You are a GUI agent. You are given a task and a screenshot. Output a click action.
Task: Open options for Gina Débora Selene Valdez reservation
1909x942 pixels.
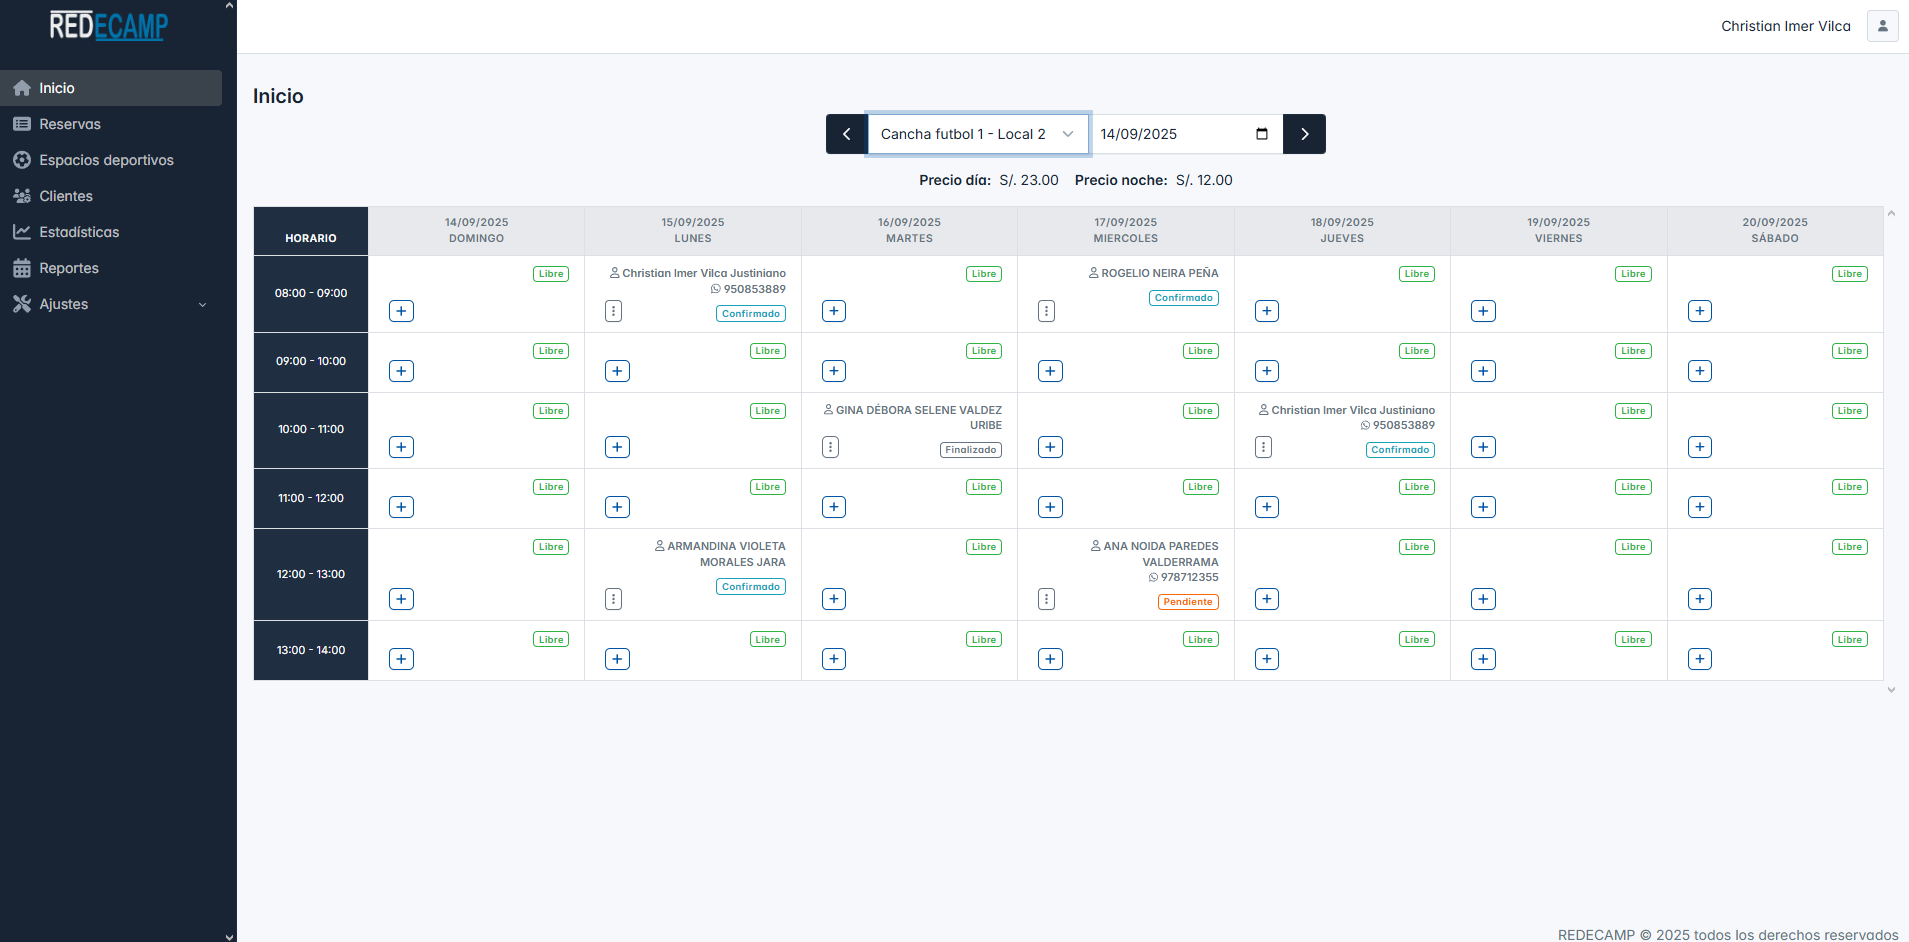(x=830, y=447)
